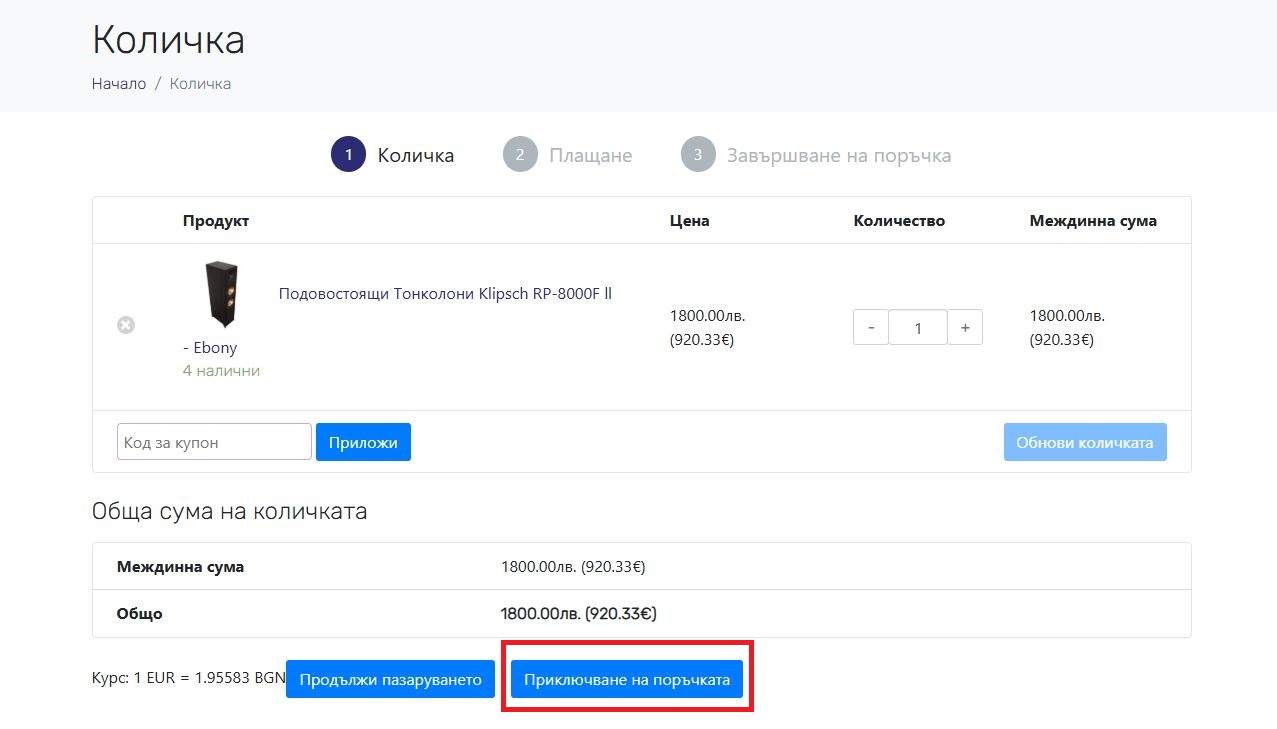Click the Обща сума на количката heading
Screen dimensions: 1277x729
pyautogui.click(x=229, y=511)
